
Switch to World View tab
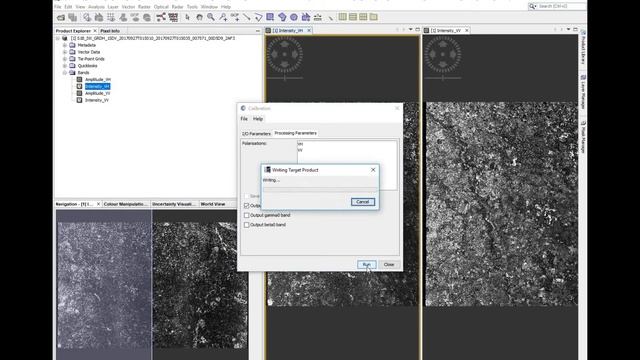pyautogui.click(x=213, y=204)
